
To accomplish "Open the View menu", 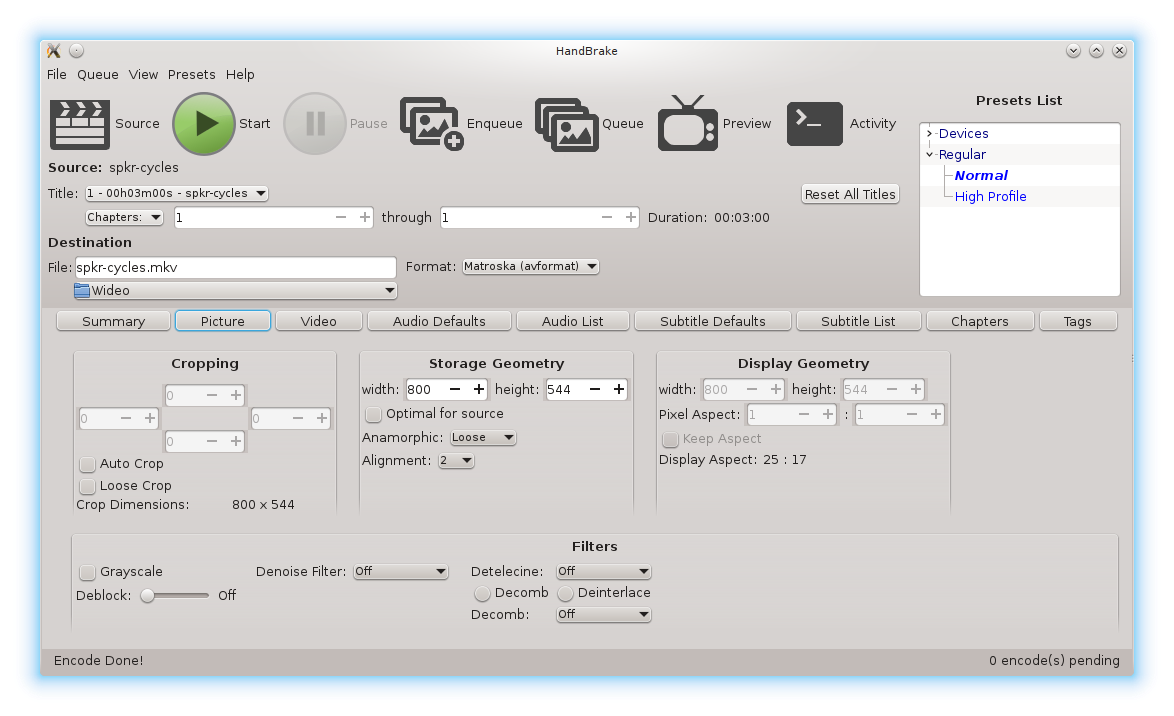I will (x=143, y=74).
